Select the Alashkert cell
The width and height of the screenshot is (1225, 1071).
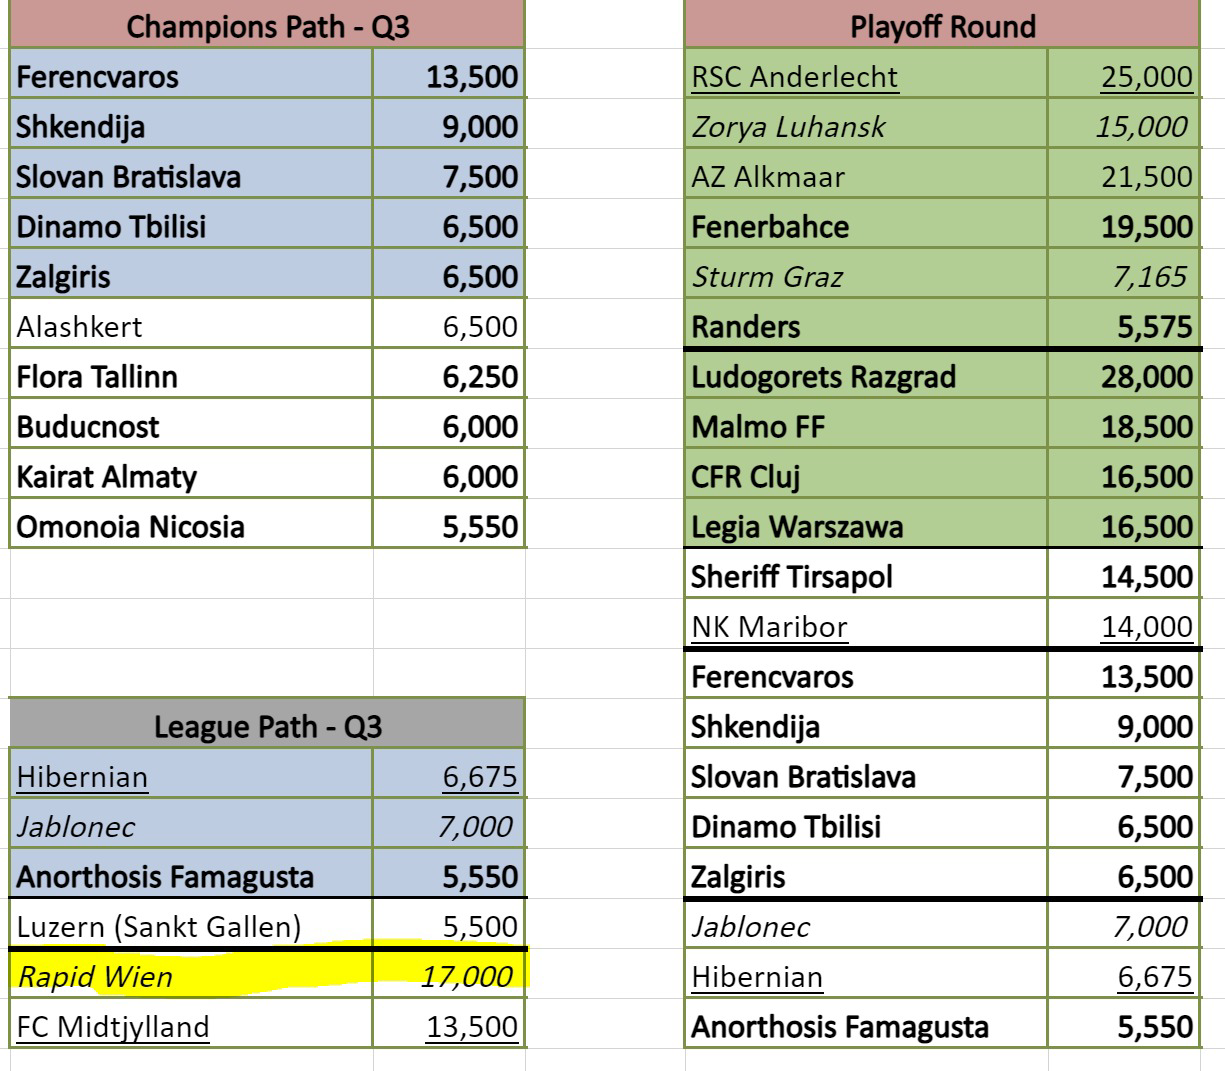click(x=191, y=326)
